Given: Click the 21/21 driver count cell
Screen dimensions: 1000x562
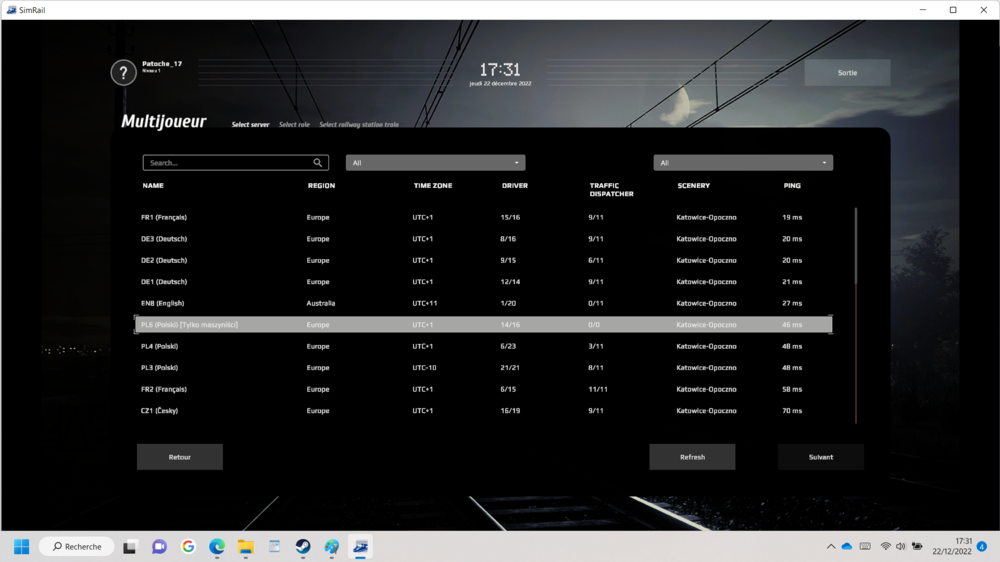Looking at the screenshot, I should click(510, 367).
